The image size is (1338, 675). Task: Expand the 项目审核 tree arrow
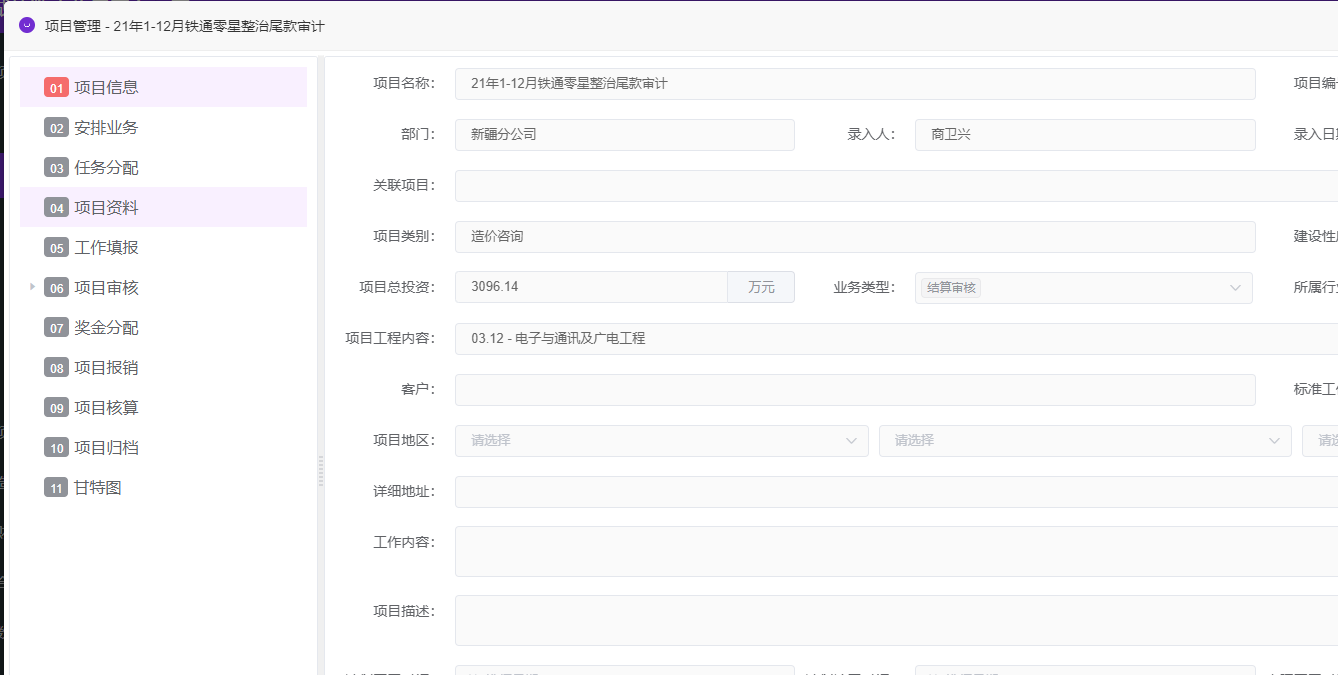tap(32, 287)
